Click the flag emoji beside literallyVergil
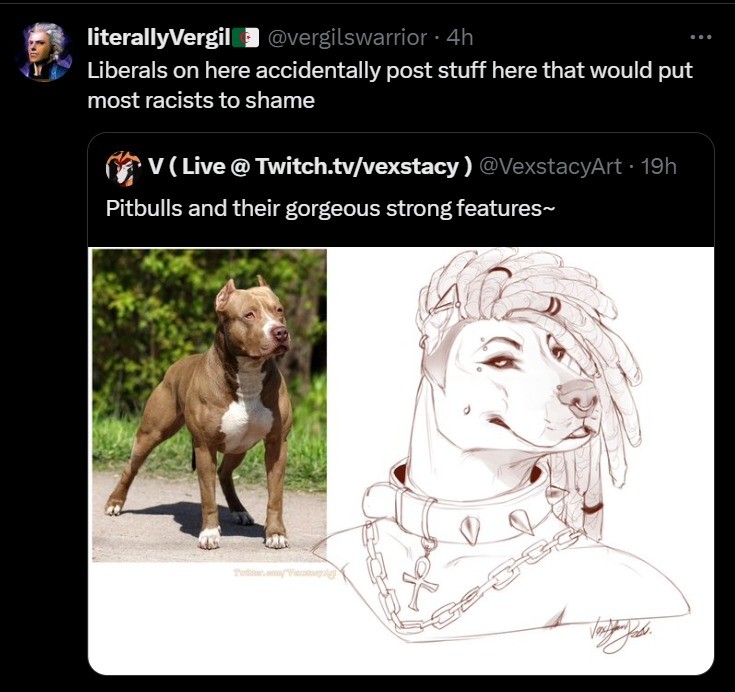 (245, 38)
